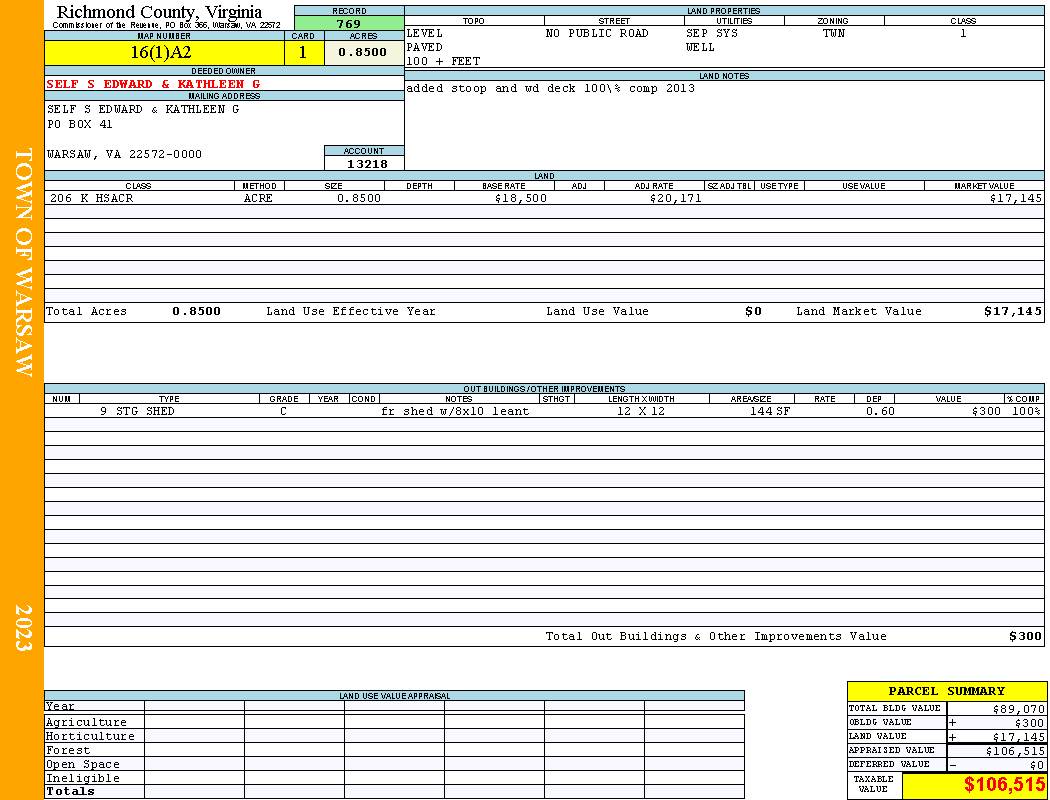Select the TWN zoning value

coord(834,33)
